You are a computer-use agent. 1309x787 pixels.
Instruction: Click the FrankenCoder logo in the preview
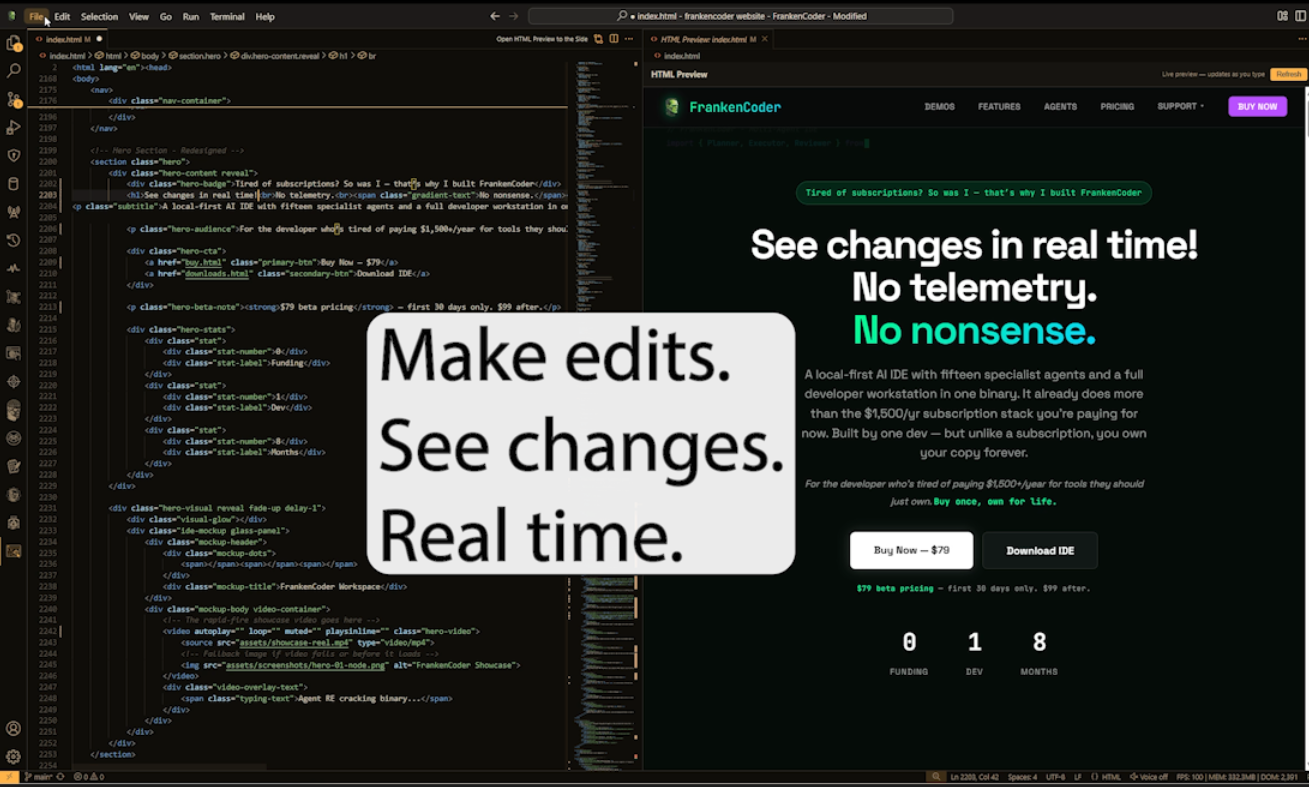point(725,107)
